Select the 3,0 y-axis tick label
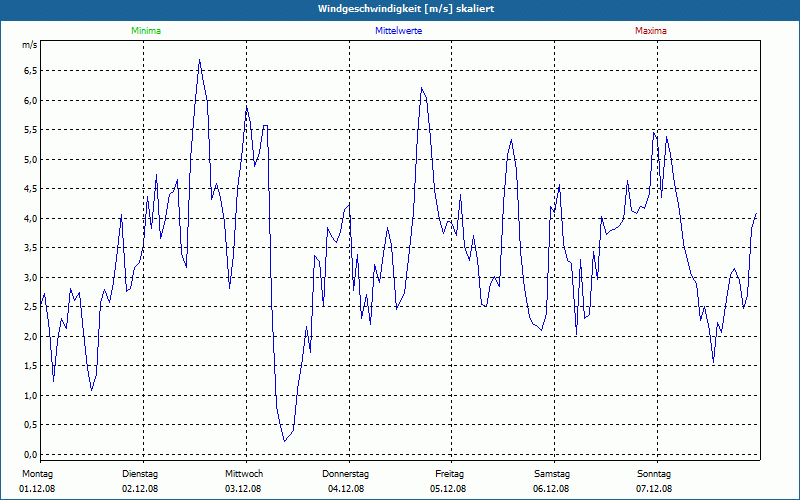The image size is (800, 500). pos(30,278)
